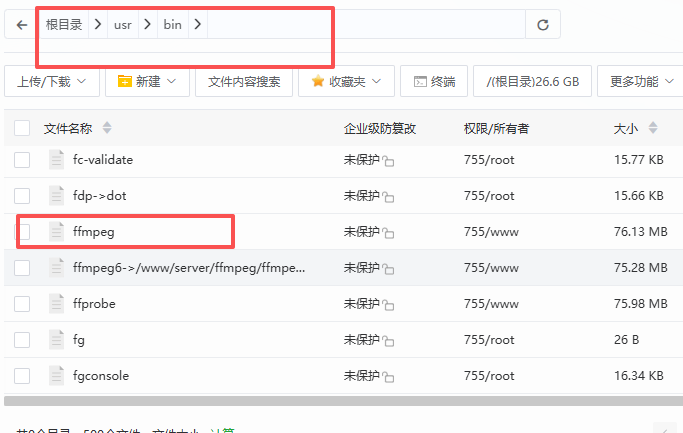
Task: Open the 更多功能 dropdown
Action: coord(641,81)
